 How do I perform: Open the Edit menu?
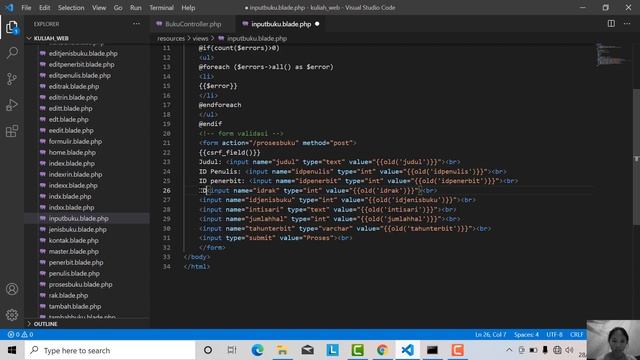pos(44,8)
